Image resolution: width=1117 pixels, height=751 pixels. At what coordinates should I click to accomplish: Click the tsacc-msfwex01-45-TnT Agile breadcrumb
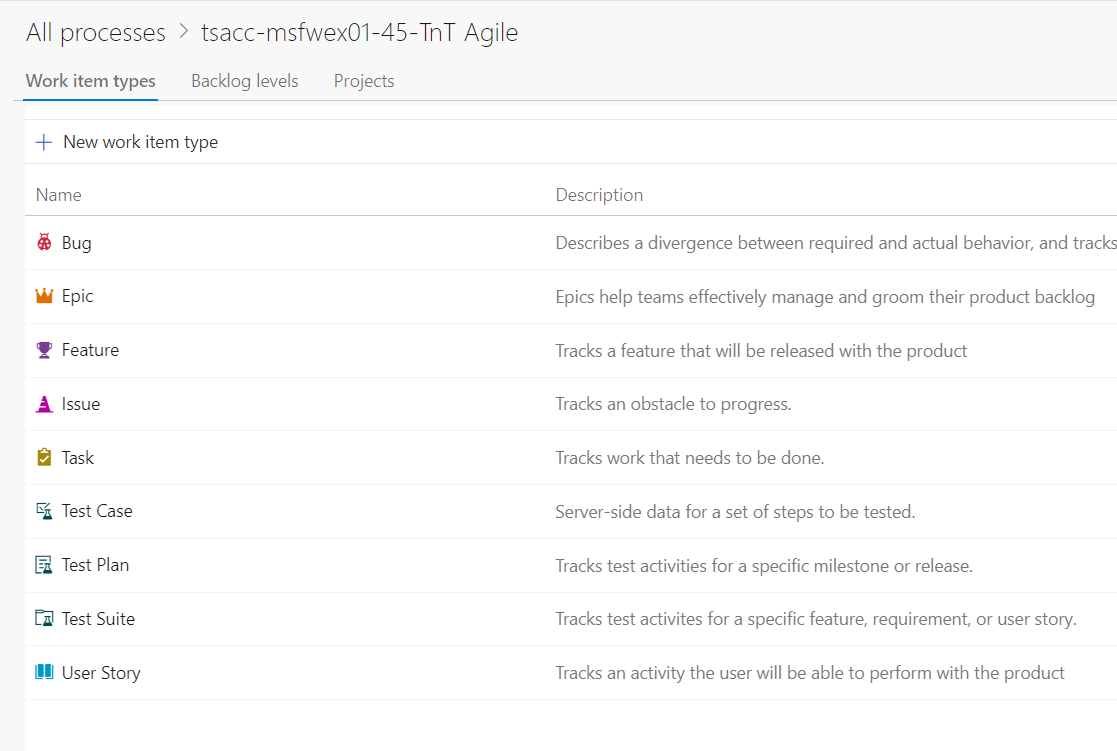click(359, 33)
